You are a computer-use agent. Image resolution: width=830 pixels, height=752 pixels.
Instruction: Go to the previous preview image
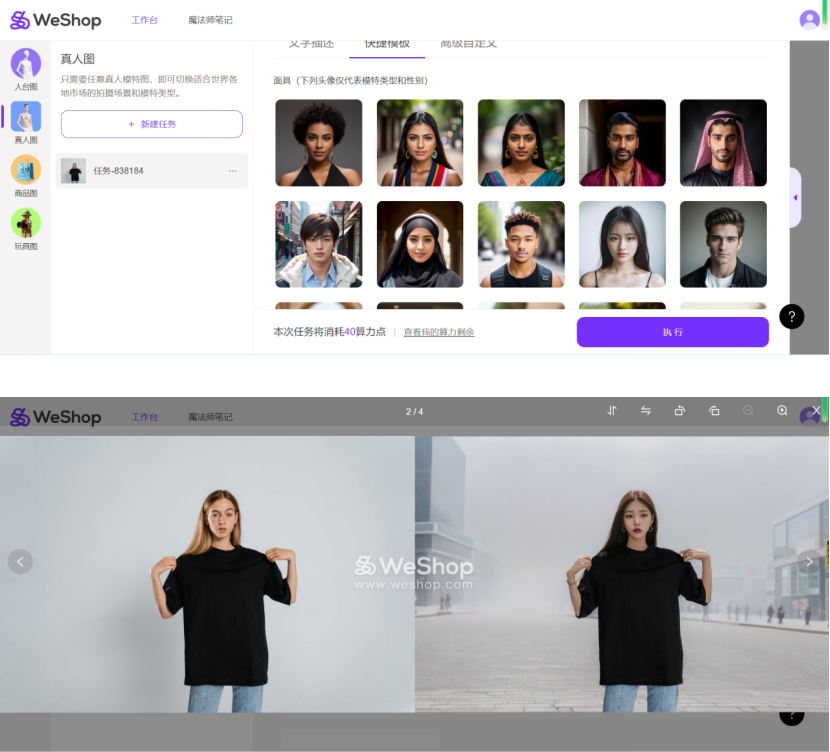(x=20, y=561)
